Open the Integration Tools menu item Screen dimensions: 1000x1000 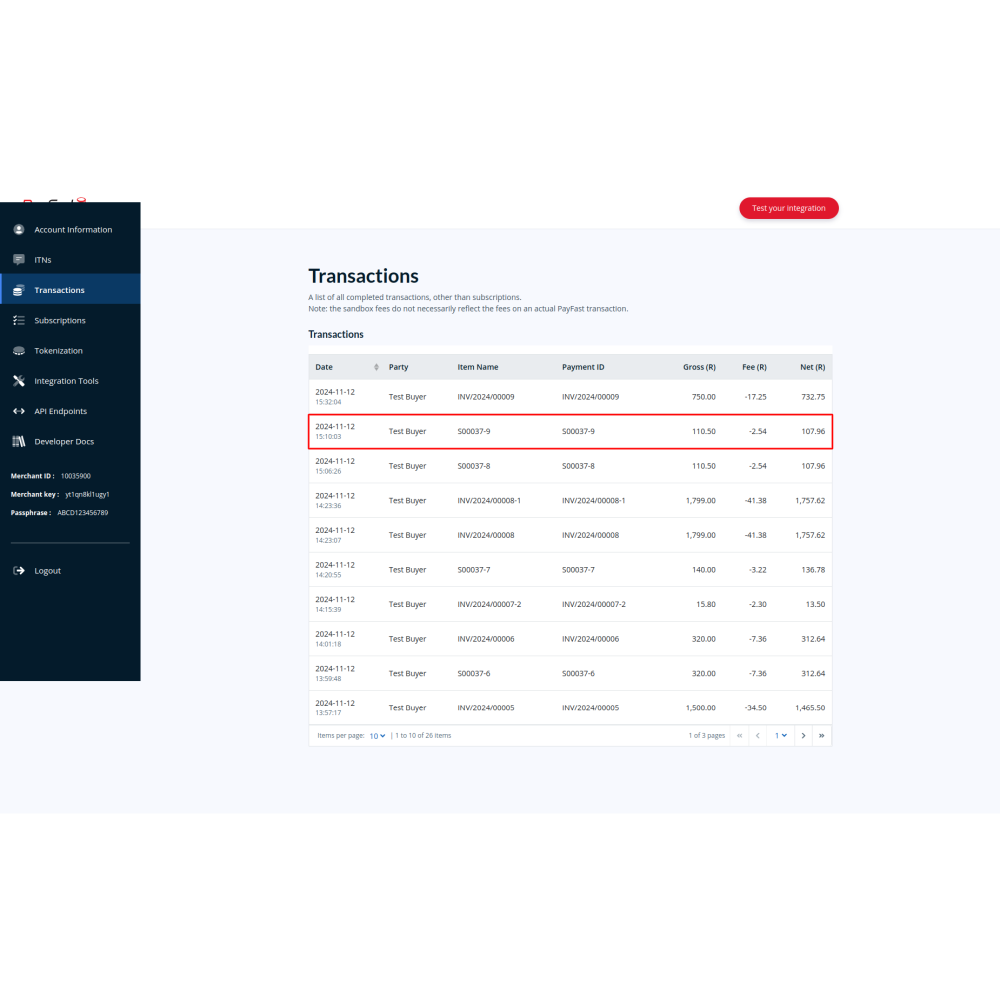tap(70, 381)
